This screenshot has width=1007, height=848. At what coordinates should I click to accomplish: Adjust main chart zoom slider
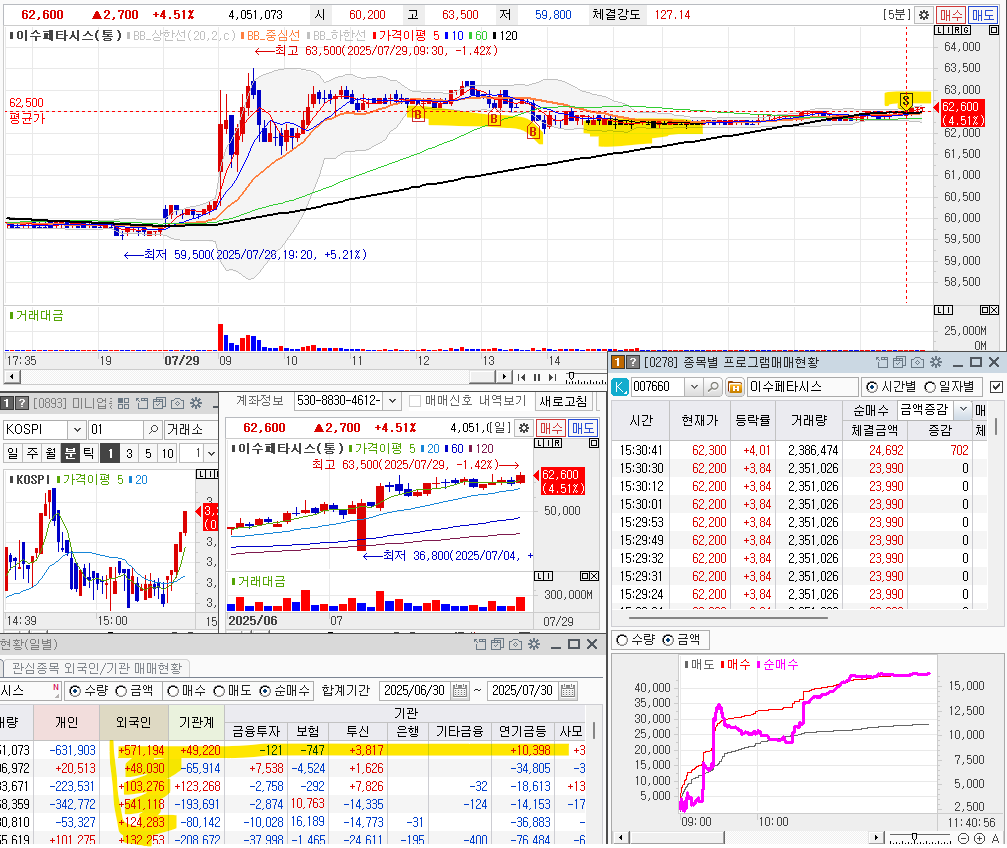coord(571,377)
